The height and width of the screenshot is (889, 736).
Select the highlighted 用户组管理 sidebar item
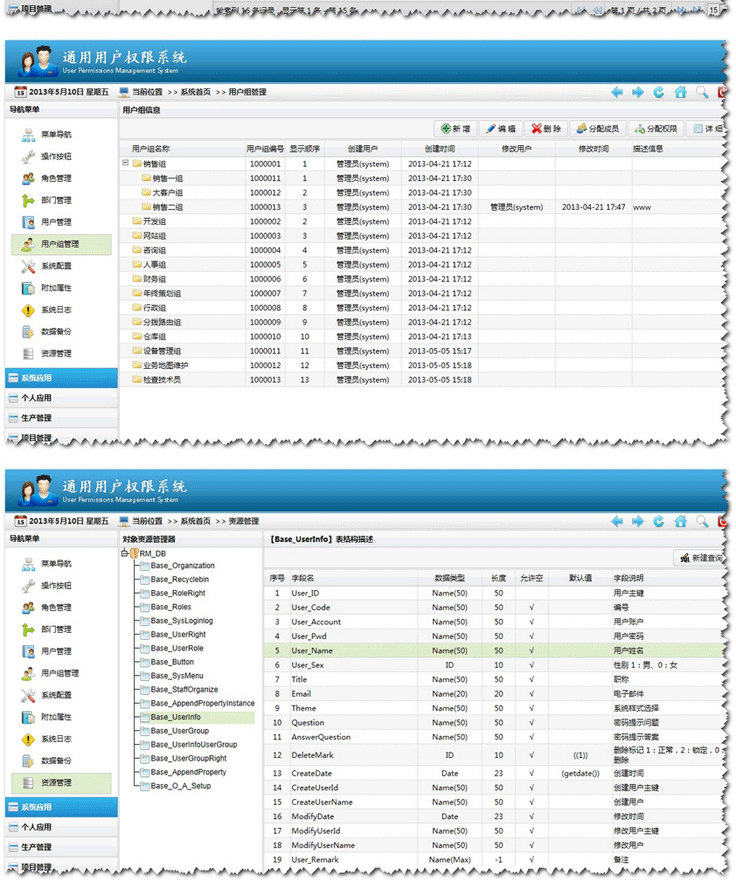[61, 244]
